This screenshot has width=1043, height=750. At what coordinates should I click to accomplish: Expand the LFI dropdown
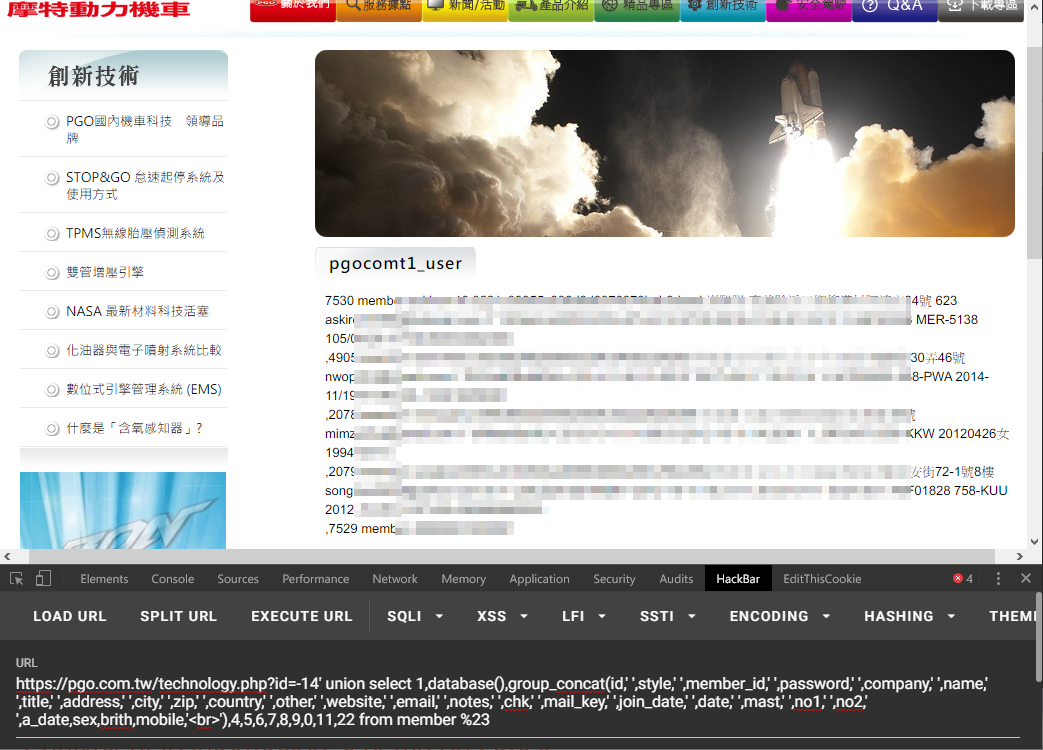click(x=583, y=616)
